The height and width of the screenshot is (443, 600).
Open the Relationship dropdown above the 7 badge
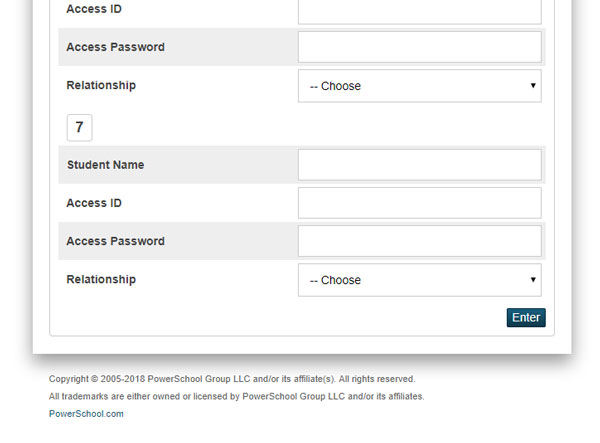pyautogui.click(x=419, y=86)
